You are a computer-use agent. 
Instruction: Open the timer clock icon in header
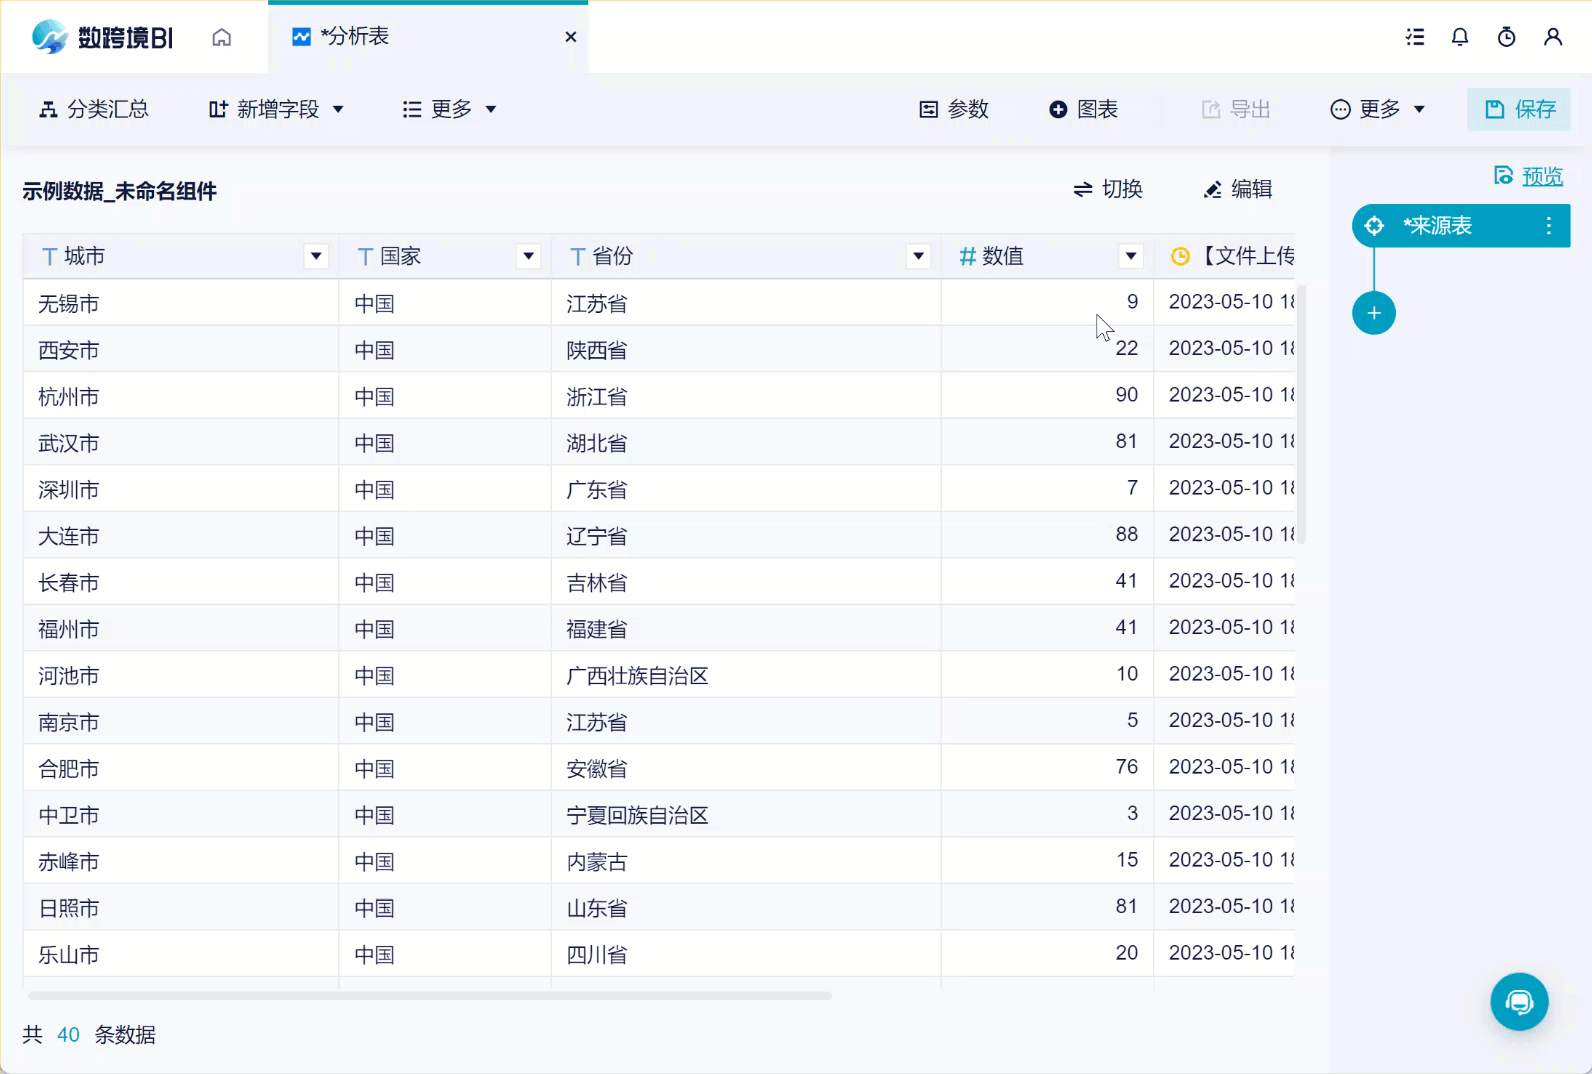[x=1506, y=37]
